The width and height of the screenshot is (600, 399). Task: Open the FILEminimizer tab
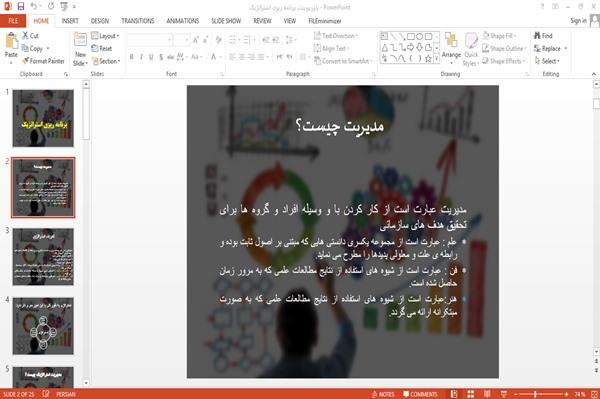click(324, 21)
